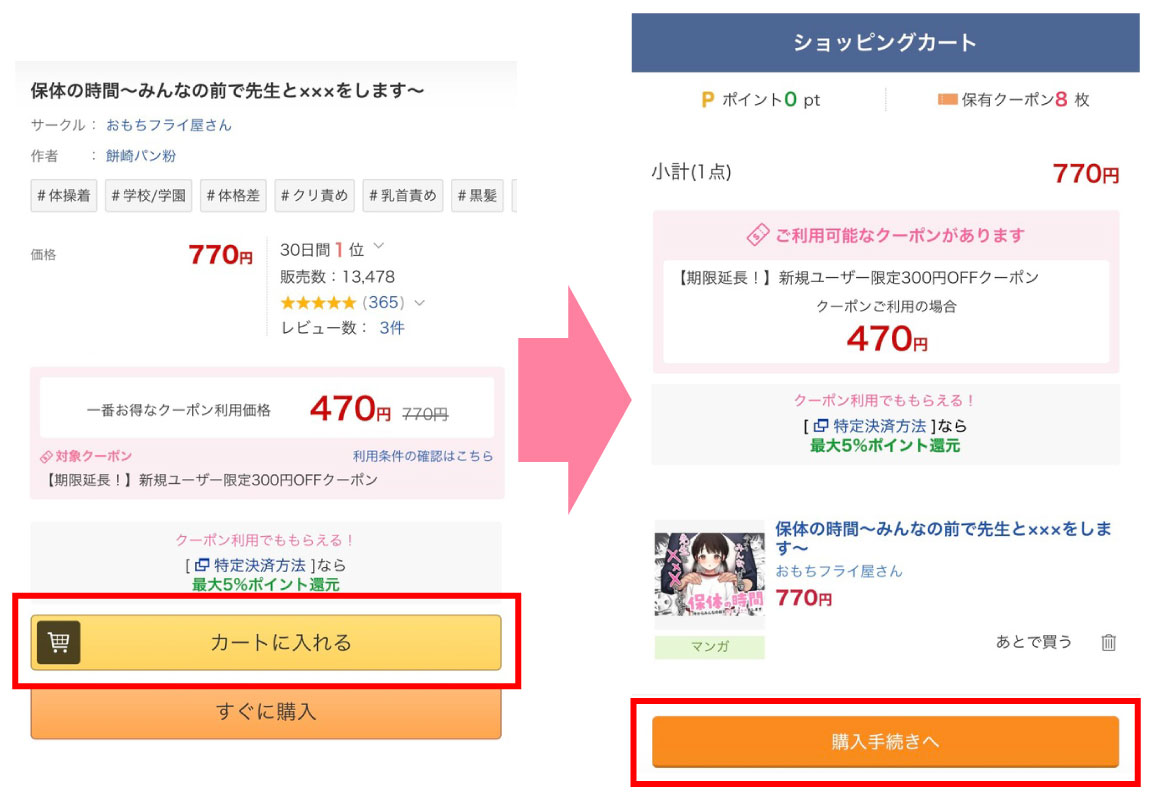Click the product thumbnail in the cart
1150x800 pixels.
pos(709,575)
